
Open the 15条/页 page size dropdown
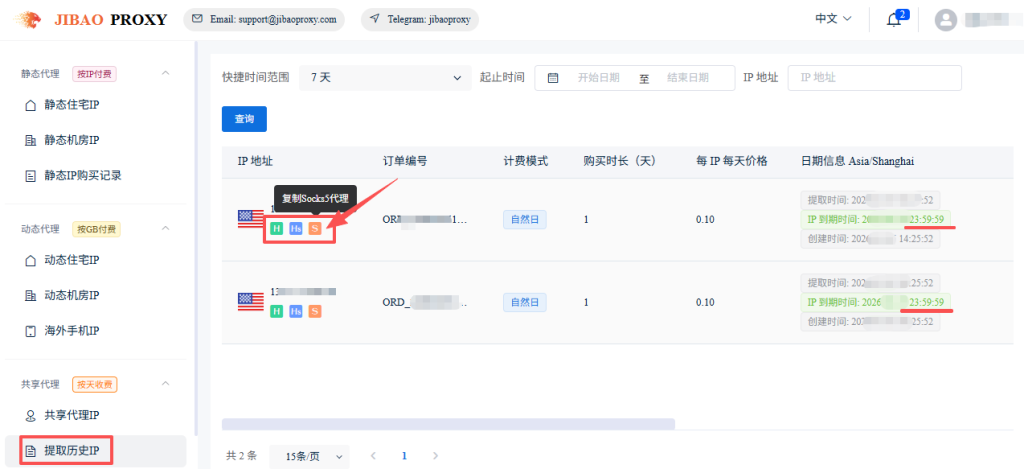[x=310, y=456]
